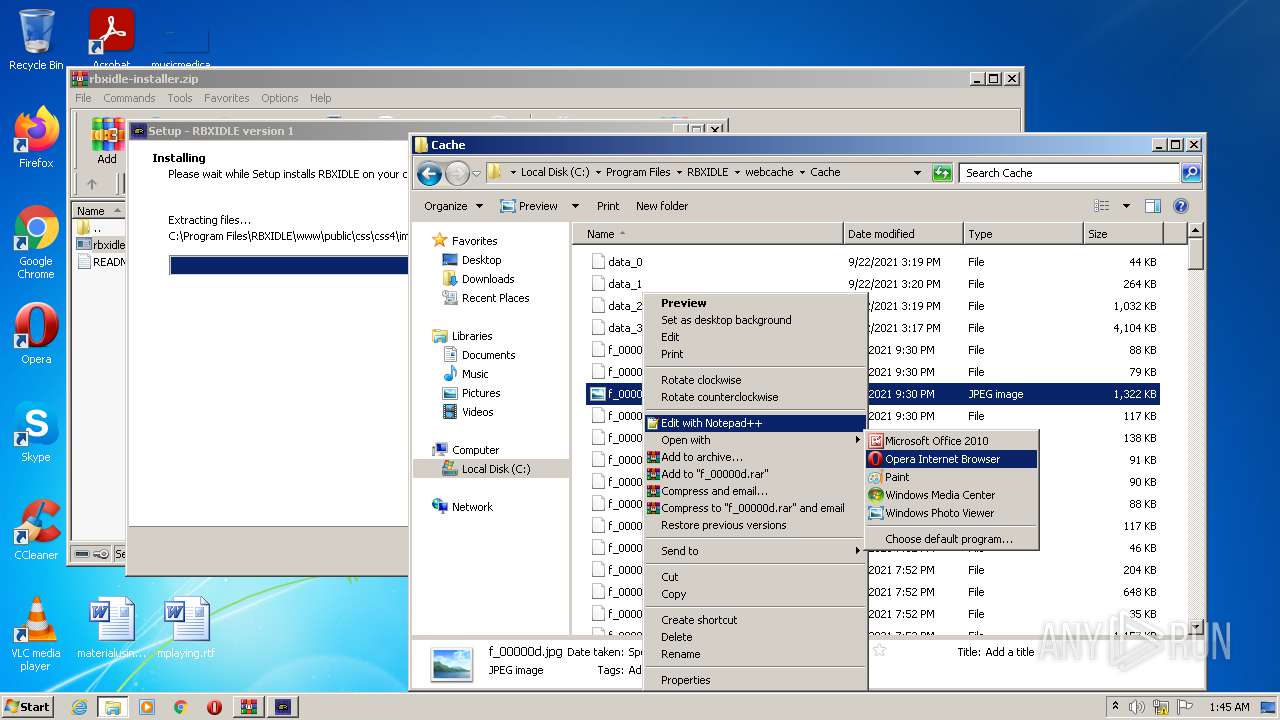Sort by Date modified column

click(x=903, y=234)
